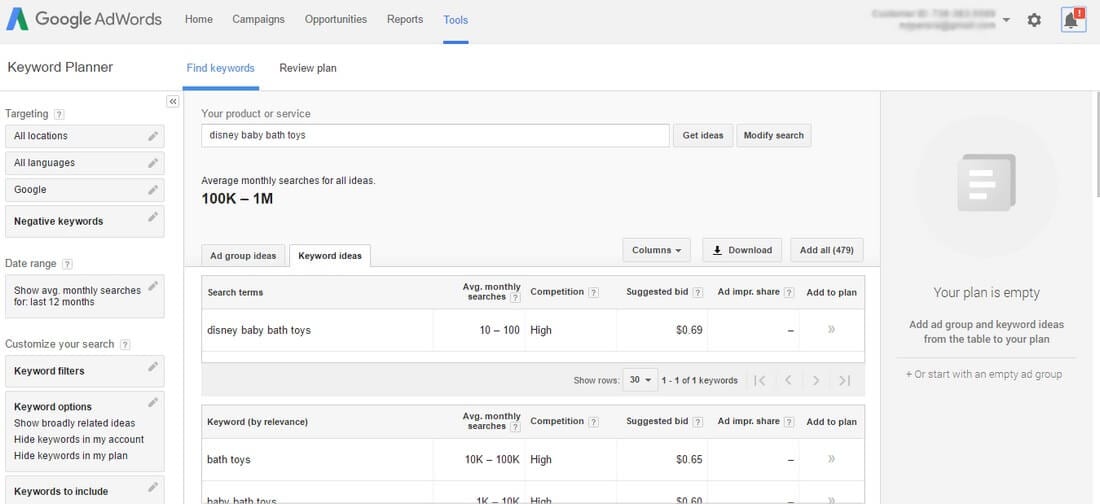This screenshot has width=1100, height=504.
Task: Edit the date range pencil icon
Action: click(x=153, y=286)
